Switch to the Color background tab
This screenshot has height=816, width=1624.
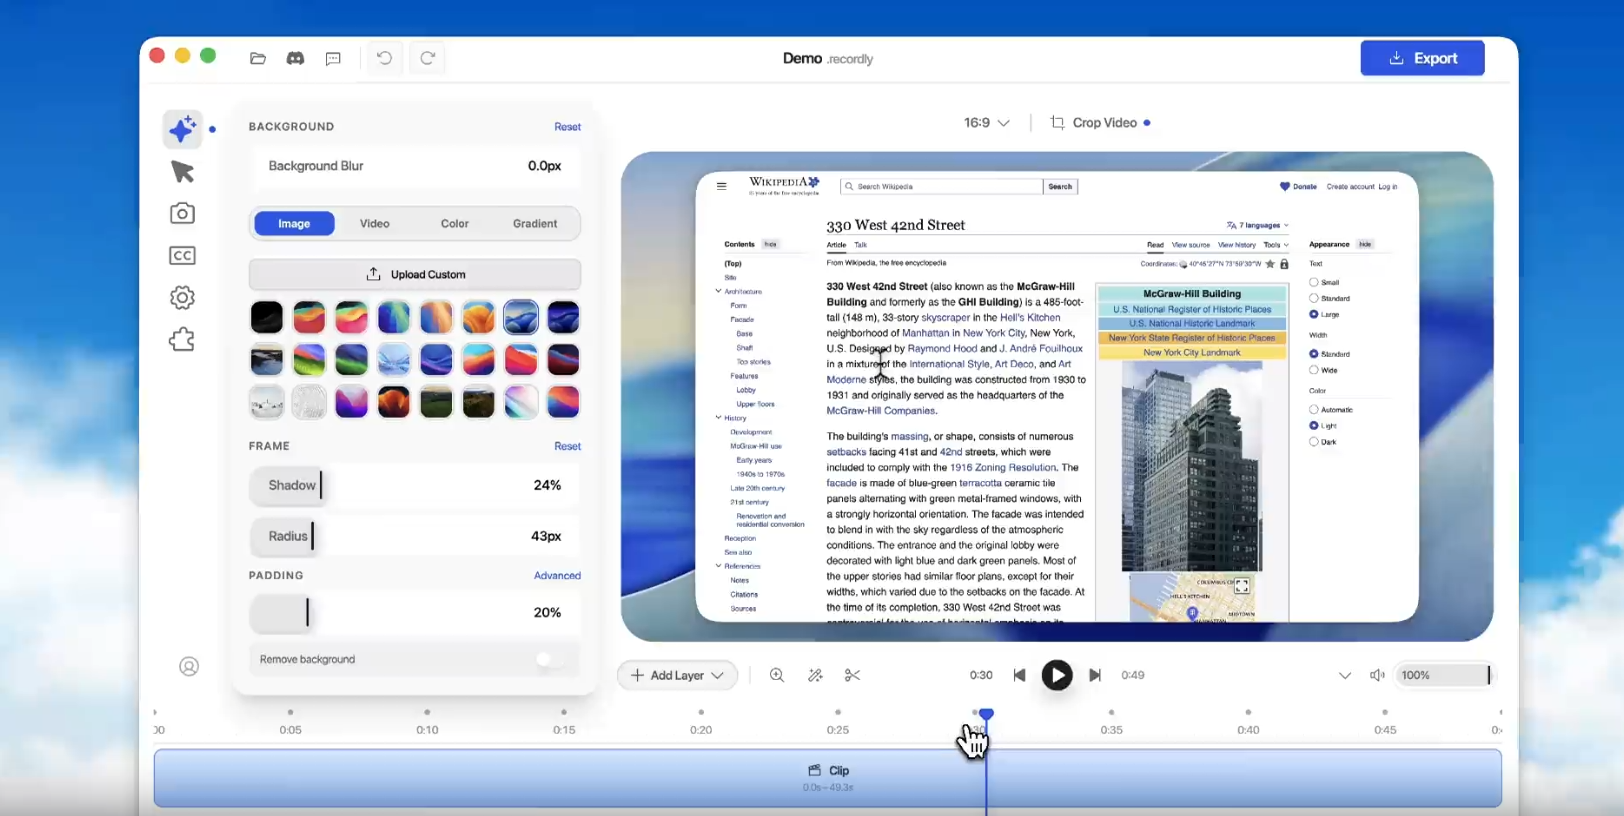click(x=455, y=224)
